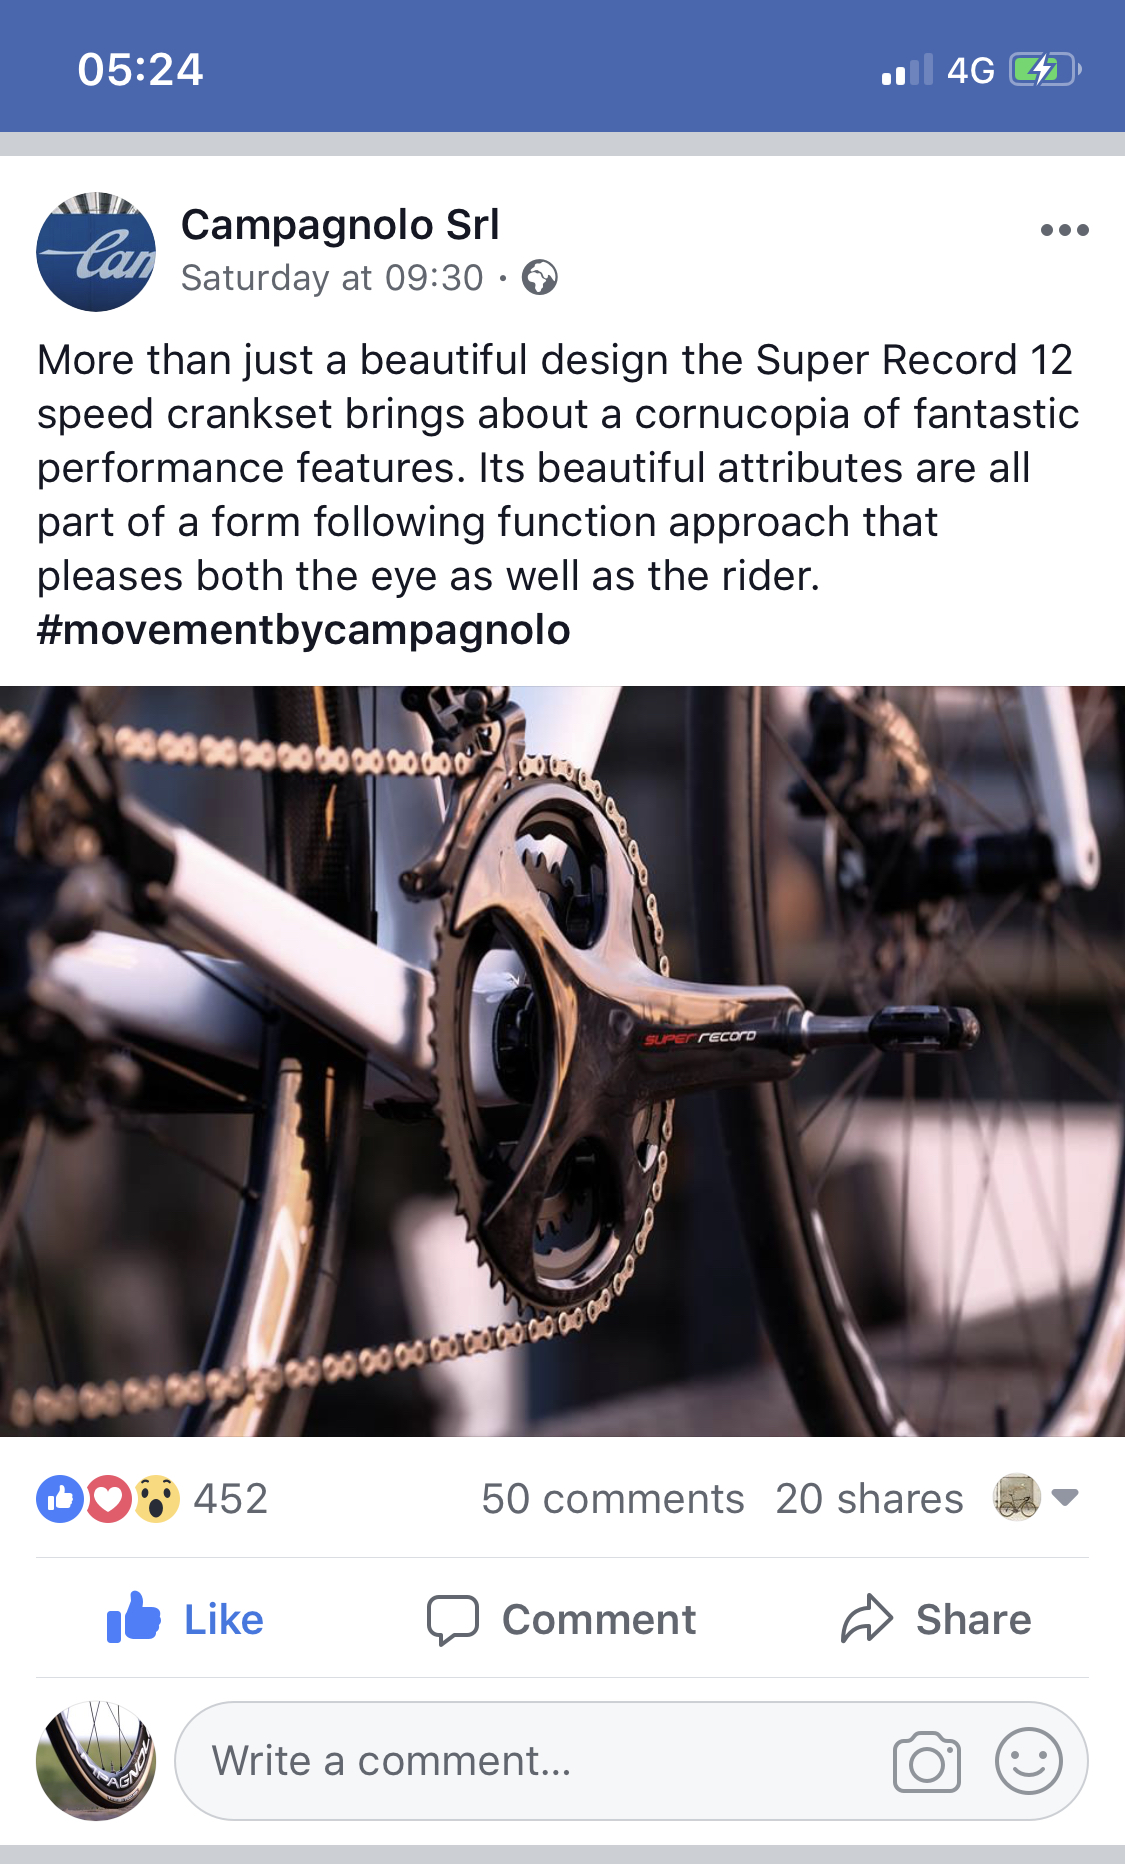1125x1864 pixels.
Task: View the 20 shares list
Action: [869, 1499]
